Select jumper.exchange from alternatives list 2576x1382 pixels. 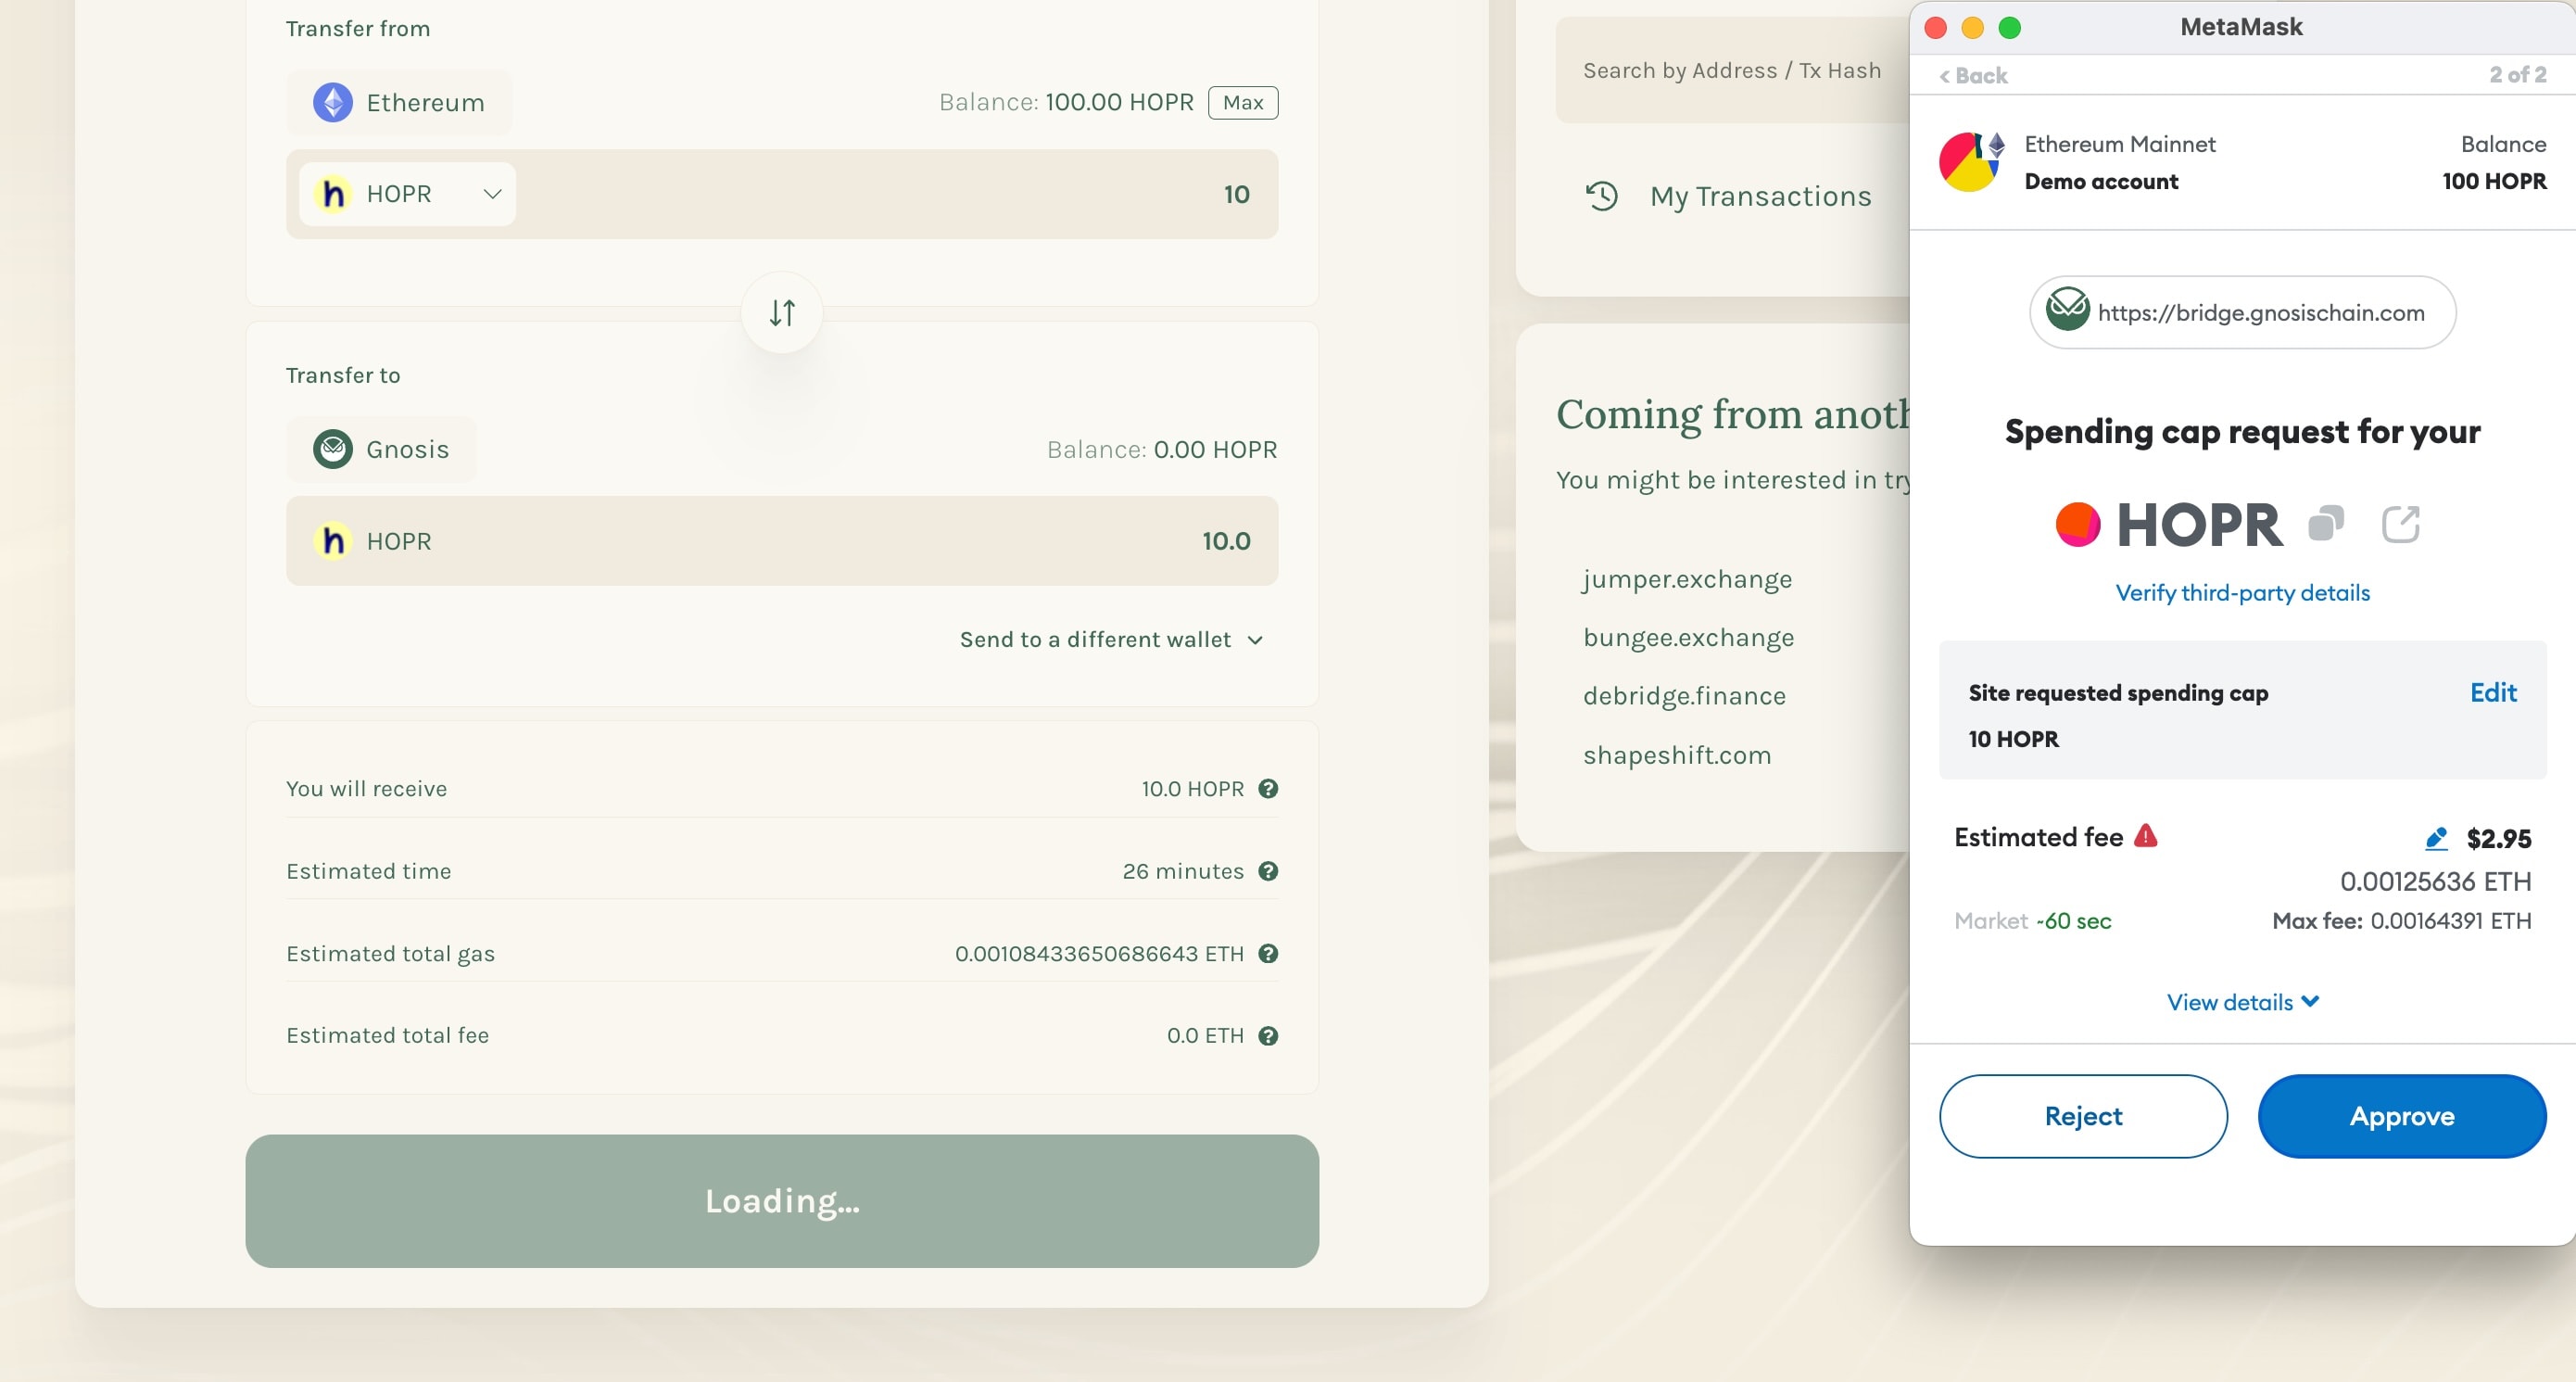click(1686, 577)
